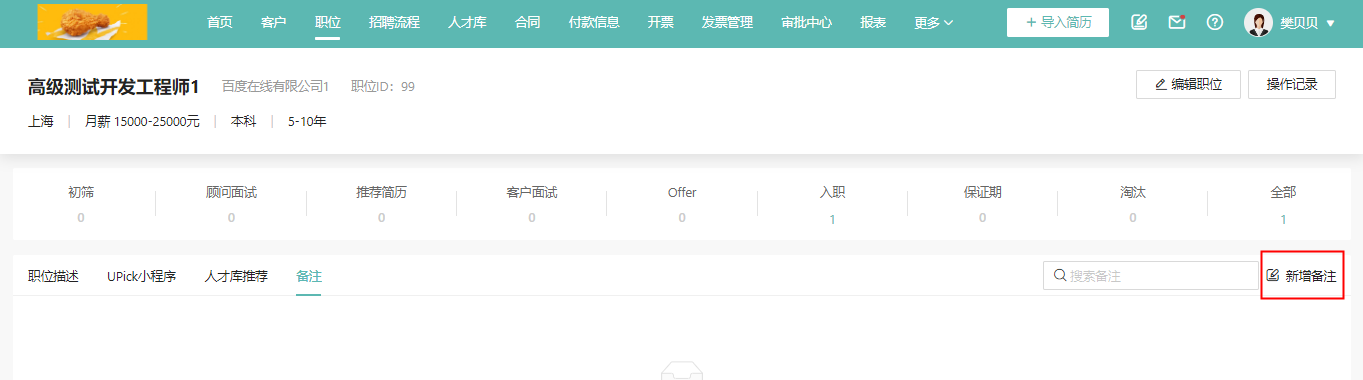The height and width of the screenshot is (380, 1363).
Task: Click the company name 百度在线有限公司1
Action: click(275, 87)
